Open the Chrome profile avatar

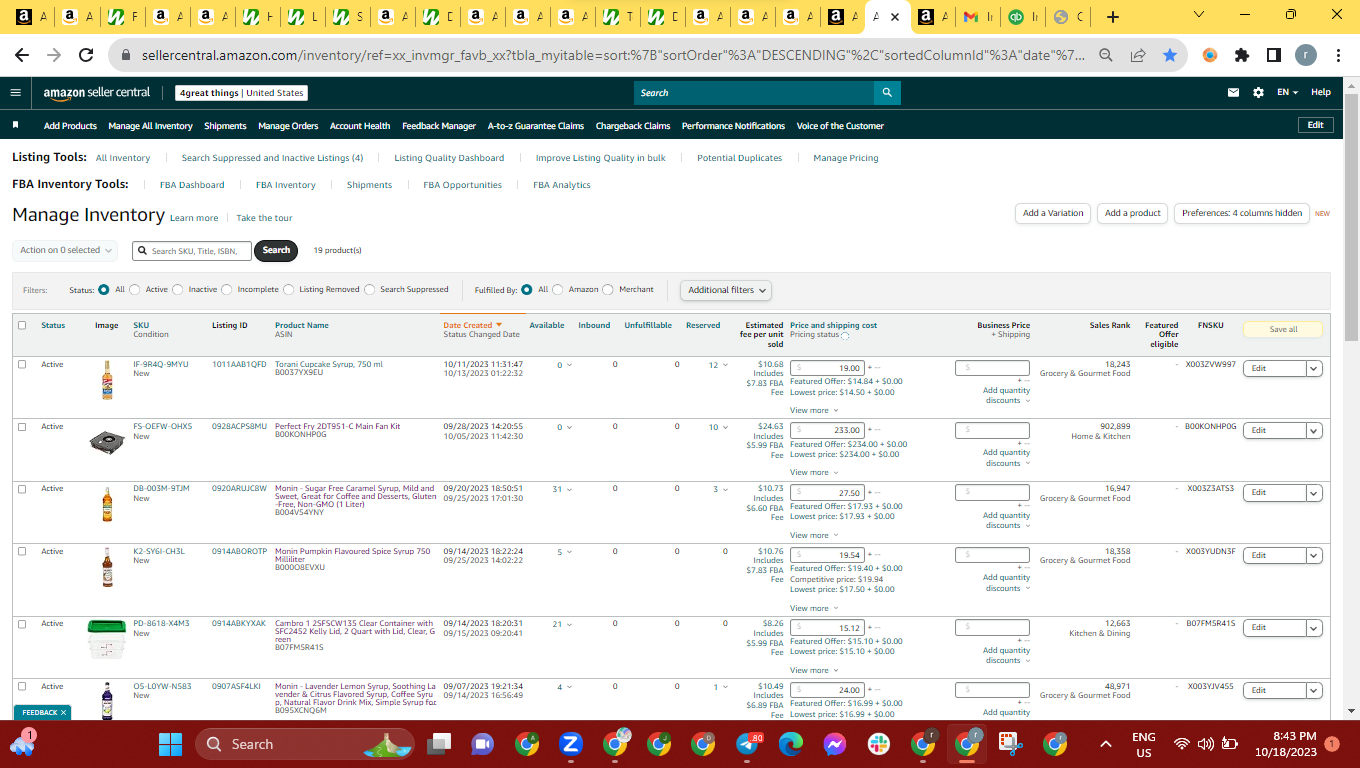click(x=1306, y=55)
